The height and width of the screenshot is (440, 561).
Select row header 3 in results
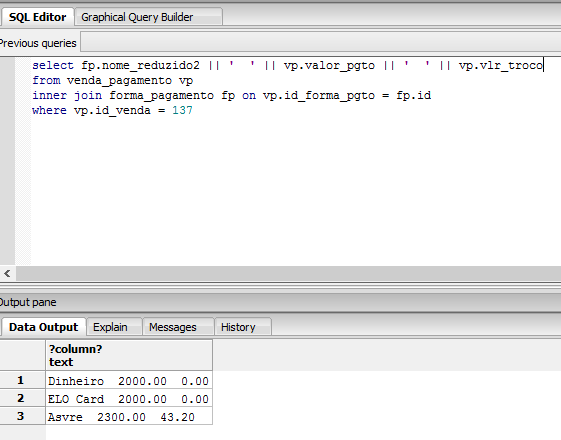click(22, 416)
